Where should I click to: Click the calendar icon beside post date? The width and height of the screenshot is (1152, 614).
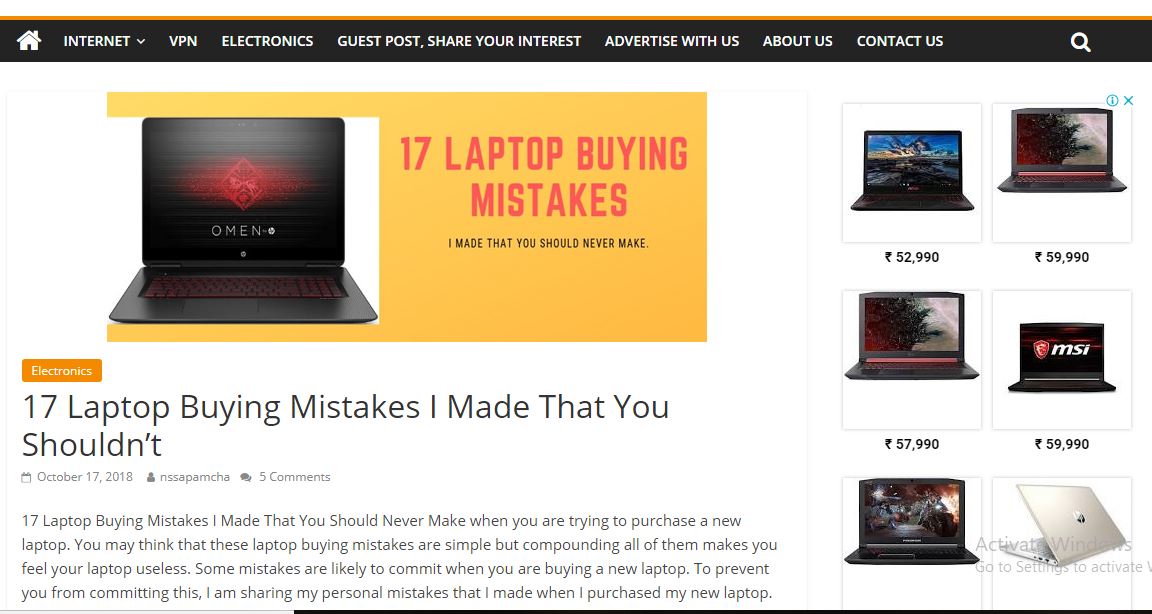(x=26, y=477)
